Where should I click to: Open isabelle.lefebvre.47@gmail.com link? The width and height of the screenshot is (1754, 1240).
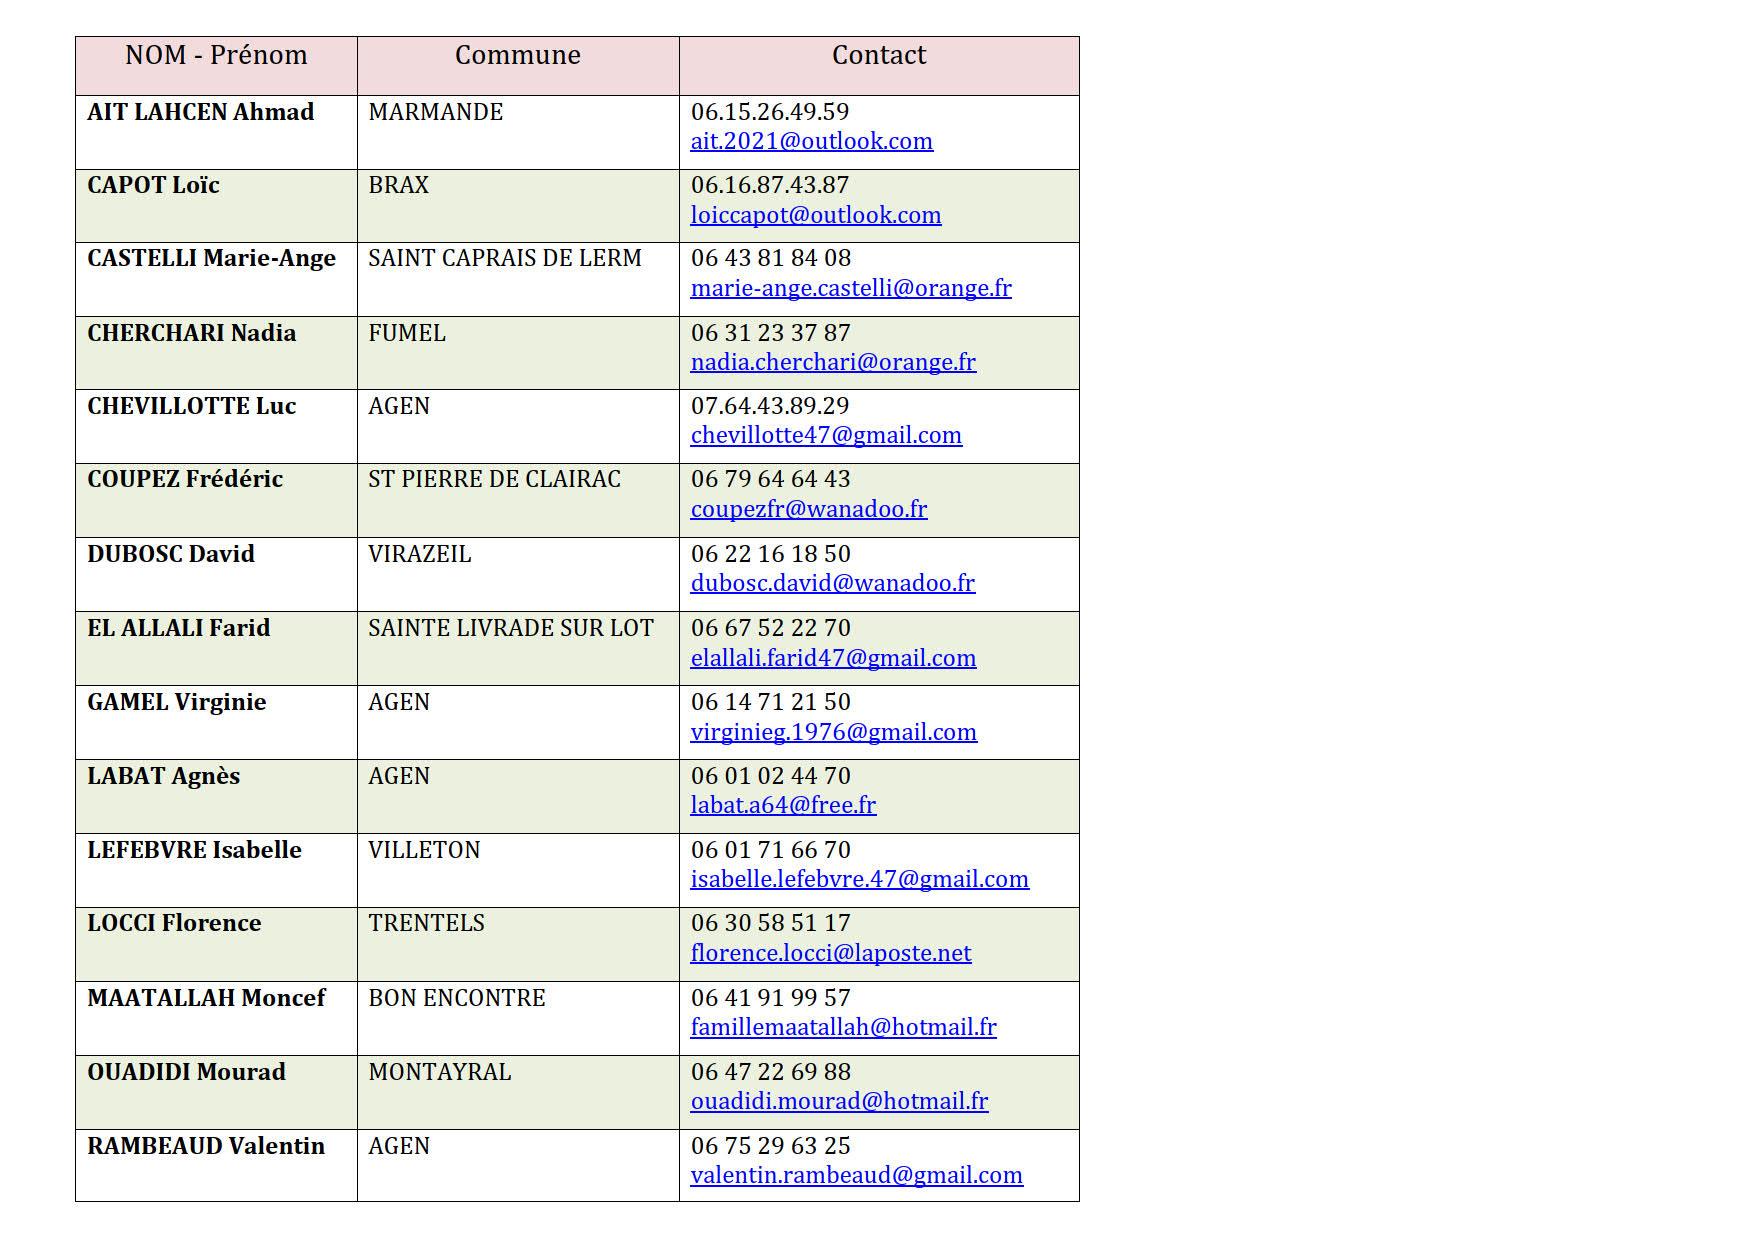pos(859,879)
